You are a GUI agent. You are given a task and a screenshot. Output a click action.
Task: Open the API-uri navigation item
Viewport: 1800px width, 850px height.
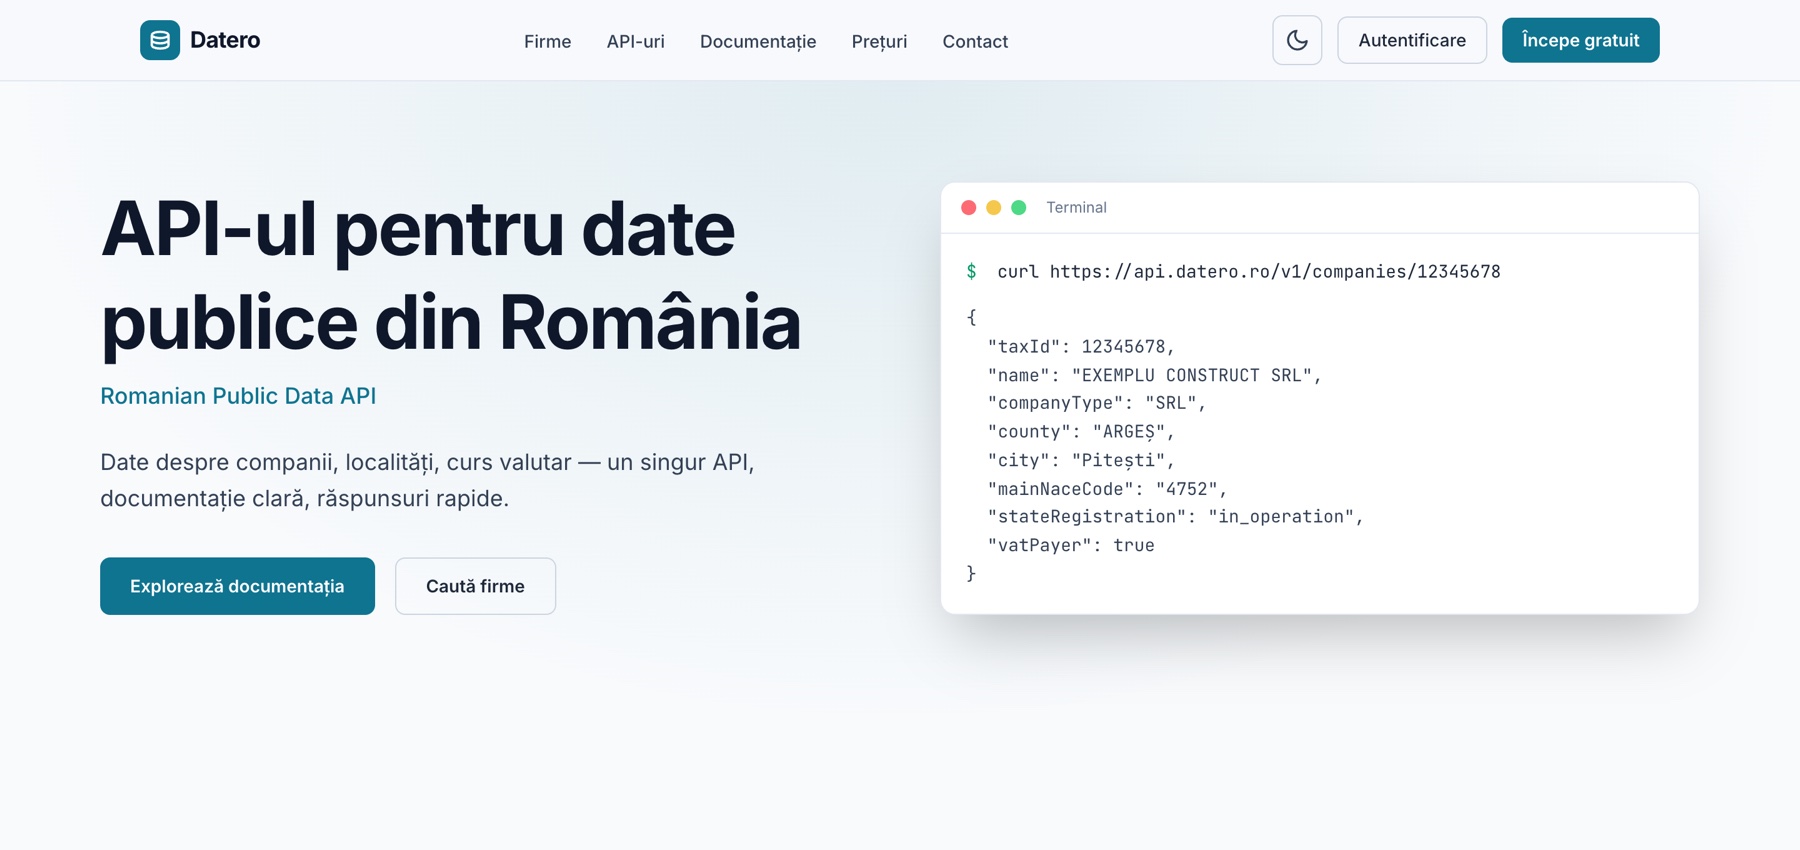click(635, 41)
